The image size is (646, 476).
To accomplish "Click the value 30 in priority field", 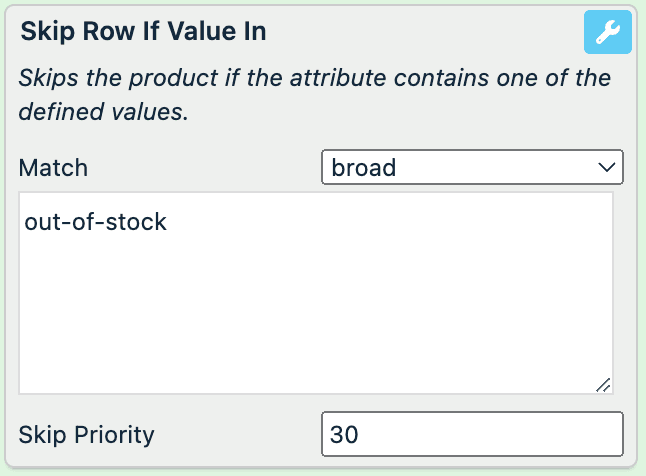I will tap(345, 435).
